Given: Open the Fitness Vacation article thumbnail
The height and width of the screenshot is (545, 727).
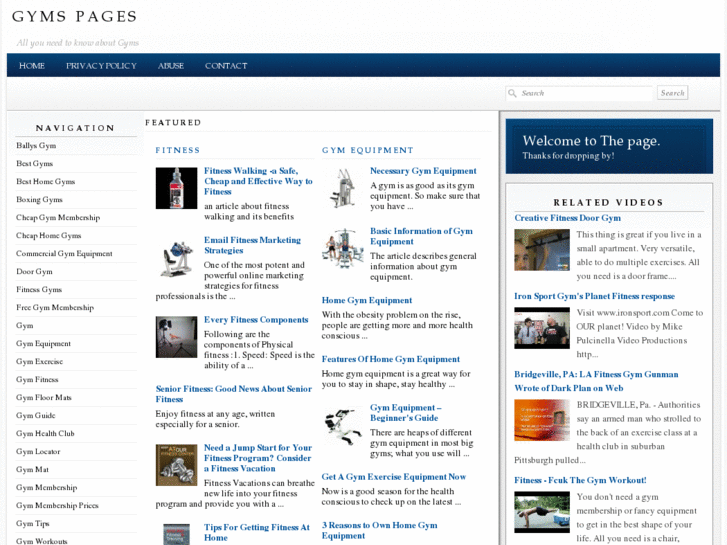Looking at the screenshot, I should pos(176,465).
